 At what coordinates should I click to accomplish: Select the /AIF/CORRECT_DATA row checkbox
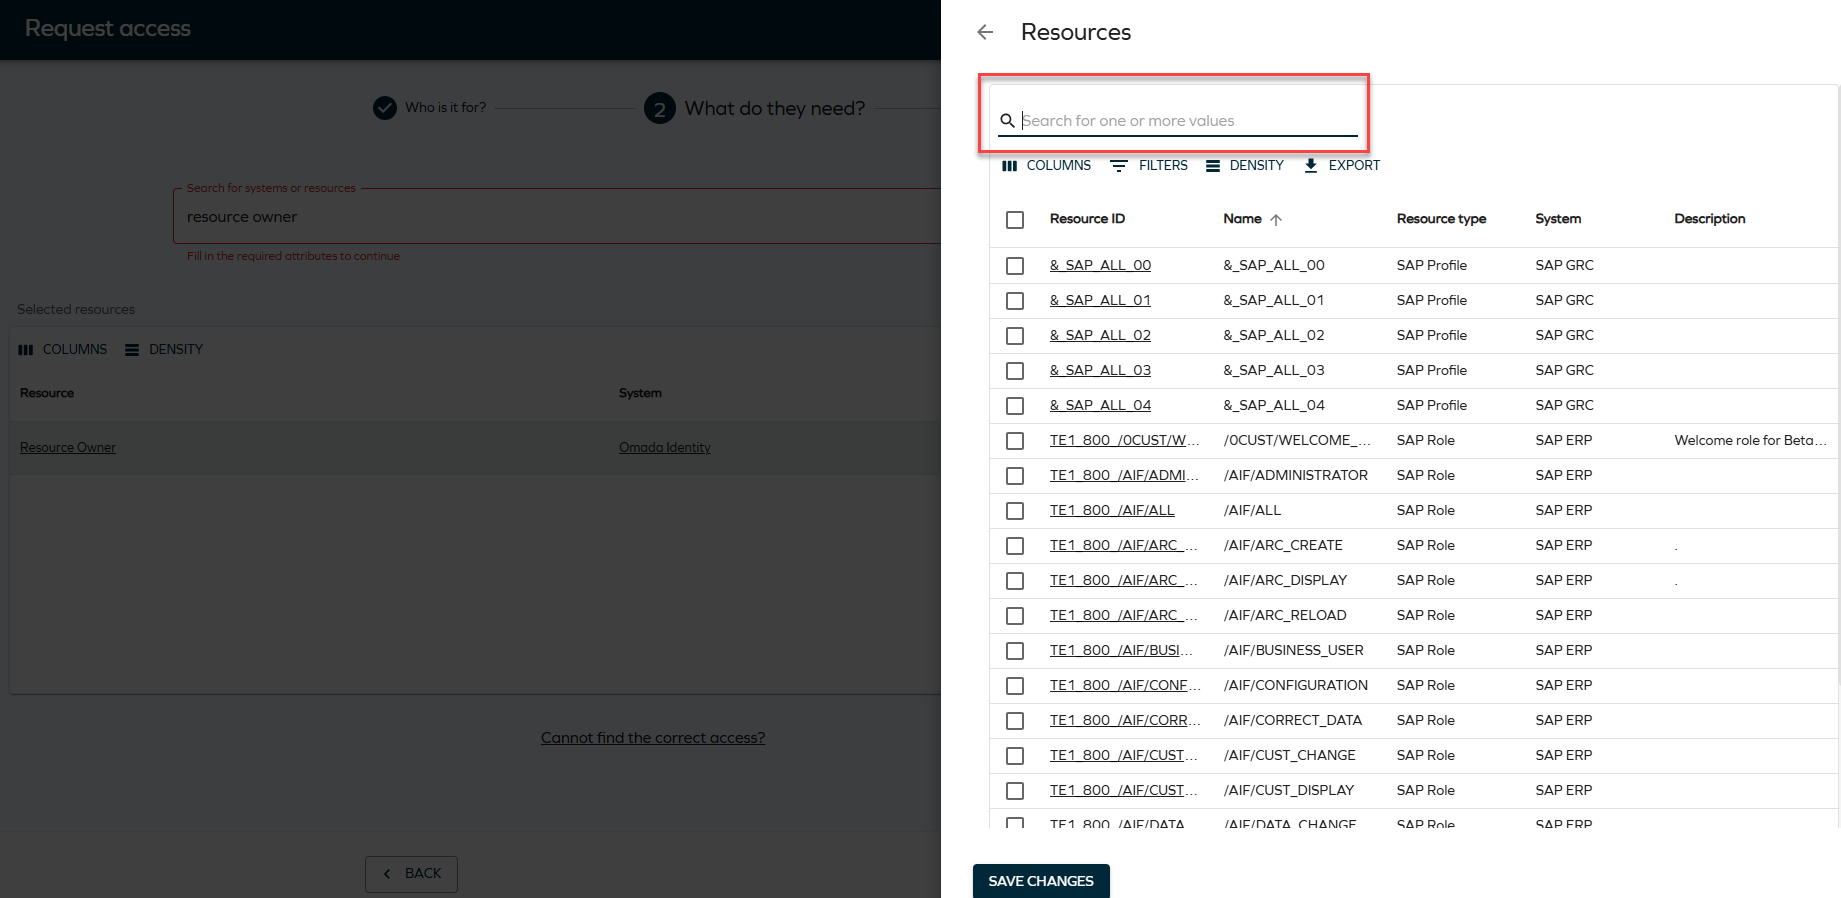(x=1015, y=721)
